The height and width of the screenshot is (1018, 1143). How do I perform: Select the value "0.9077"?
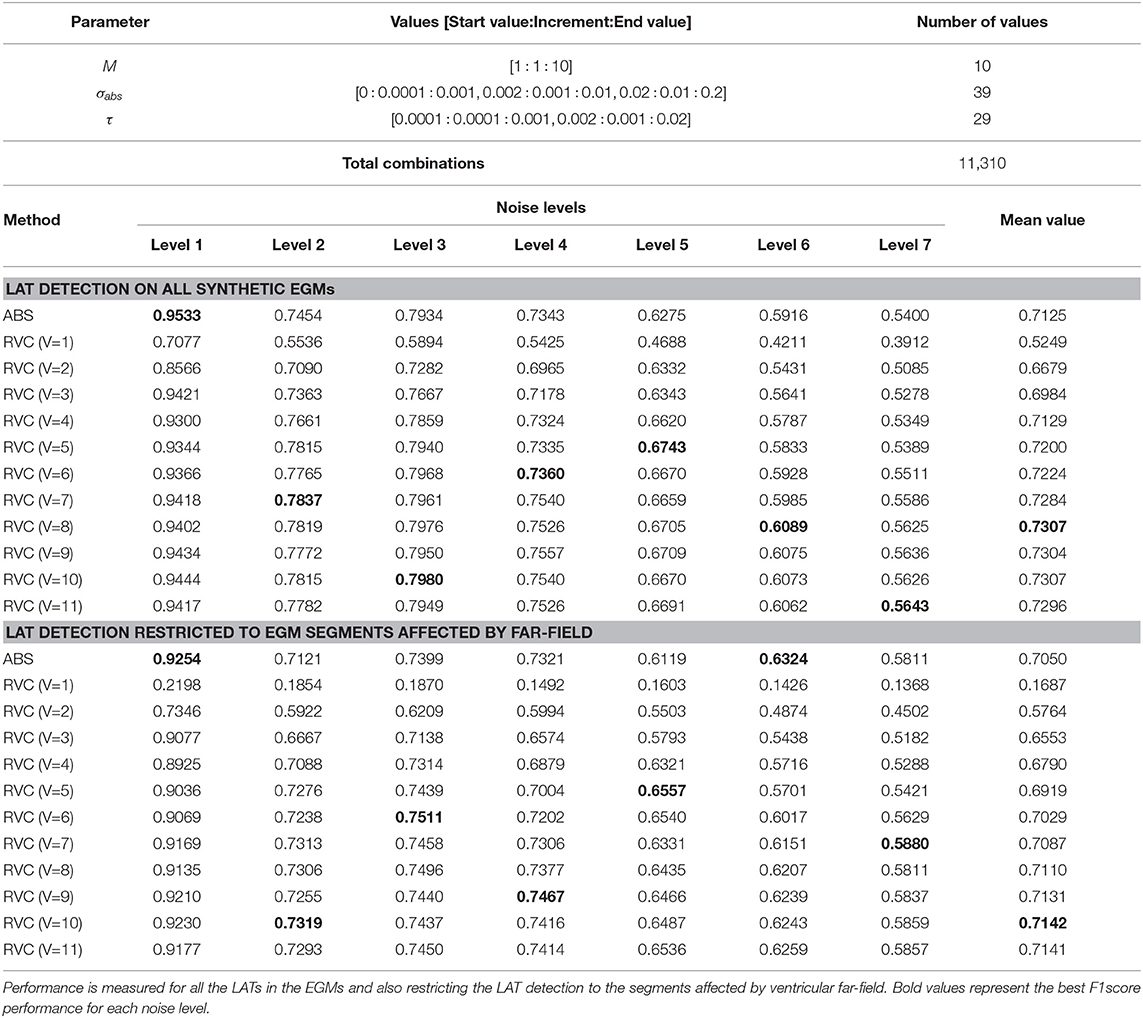[x=176, y=738]
